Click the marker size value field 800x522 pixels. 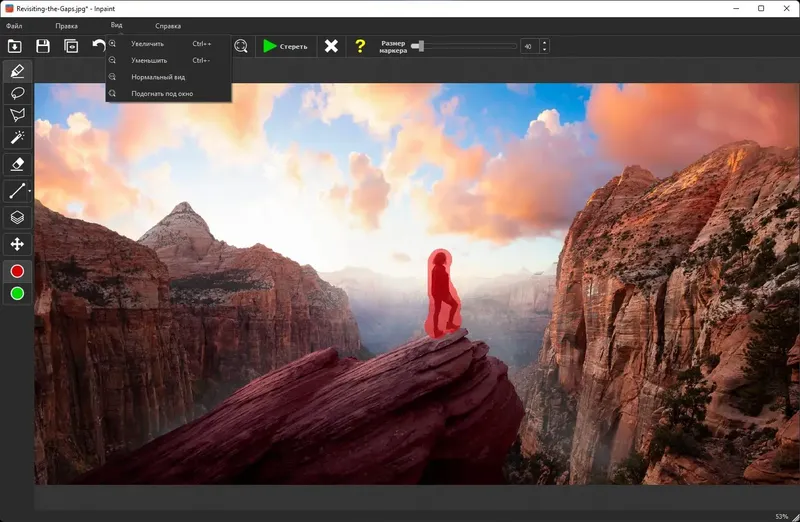click(528, 46)
